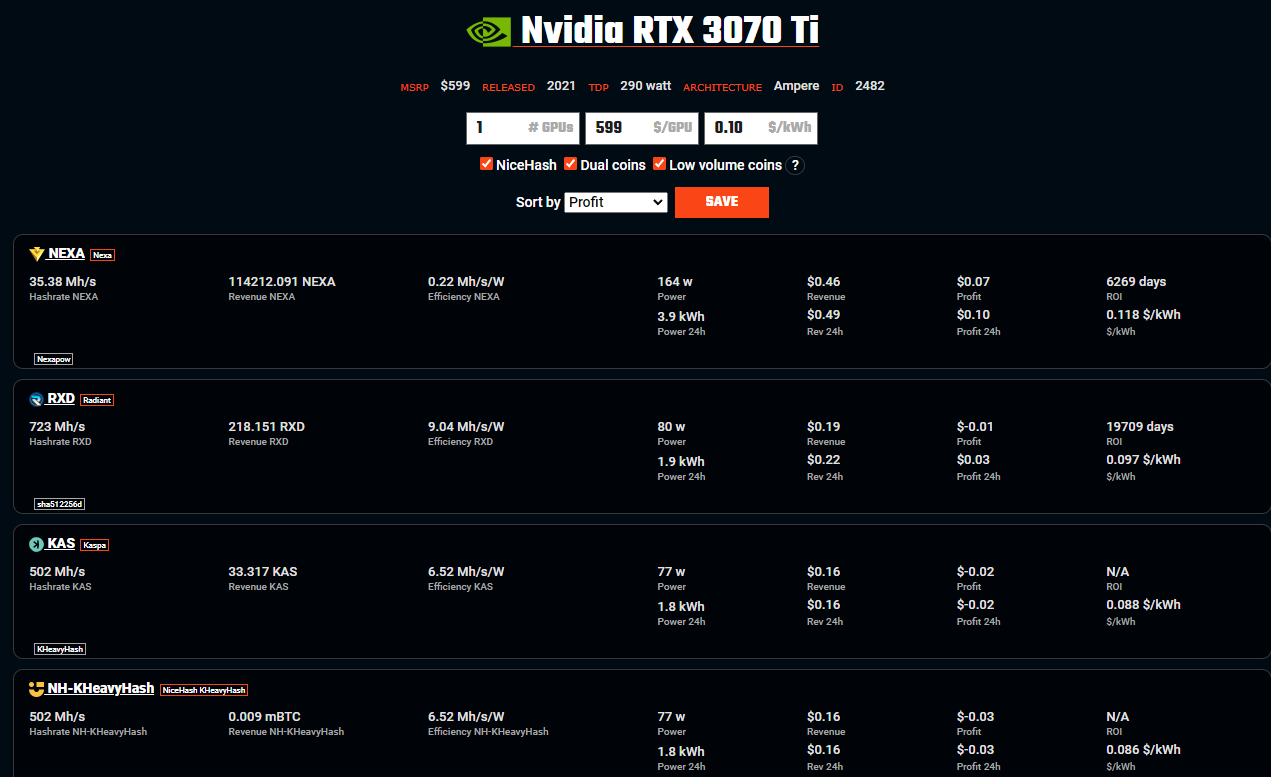
Task: Open the Nvidia RTX 3070 Ti title link
Action: point(668,31)
